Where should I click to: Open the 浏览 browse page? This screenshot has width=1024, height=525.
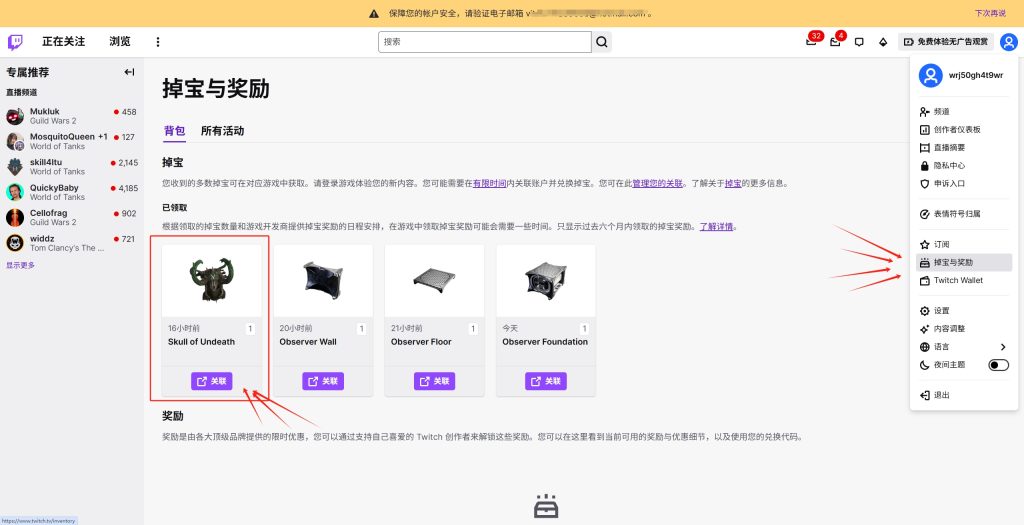tap(120, 42)
